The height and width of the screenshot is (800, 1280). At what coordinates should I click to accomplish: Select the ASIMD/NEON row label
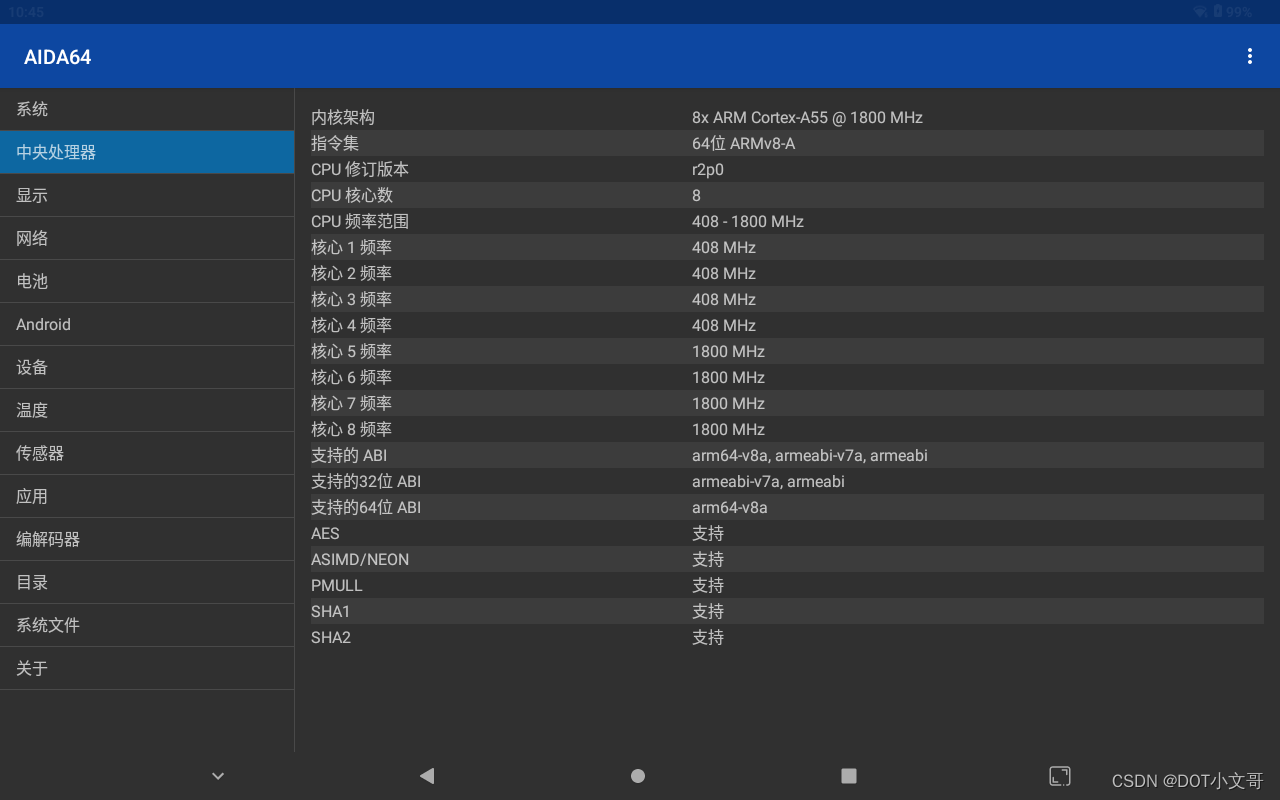[x=360, y=559]
